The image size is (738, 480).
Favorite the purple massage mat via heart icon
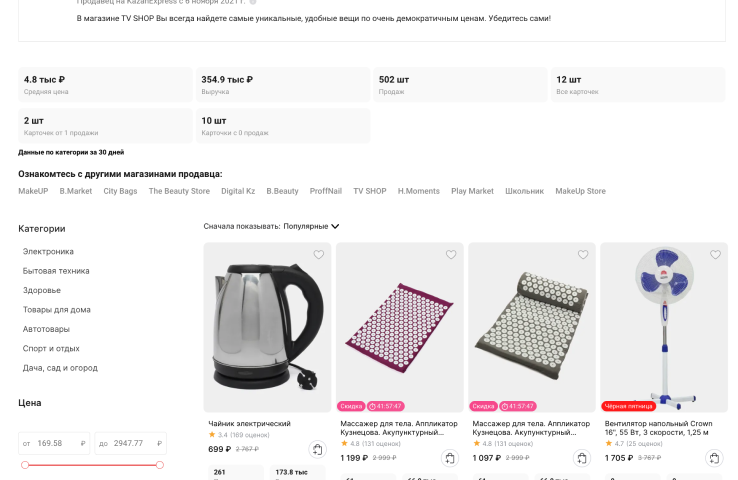451,255
